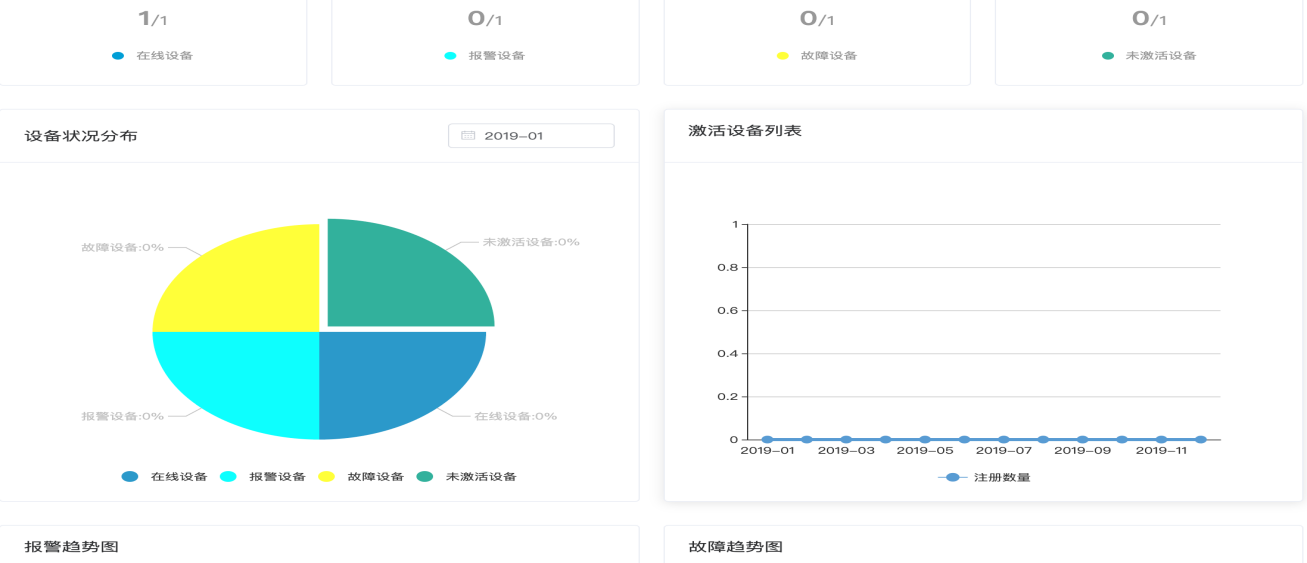Click the 报警趋势图 panel header
The height and width of the screenshot is (563, 1307).
click(x=72, y=547)
